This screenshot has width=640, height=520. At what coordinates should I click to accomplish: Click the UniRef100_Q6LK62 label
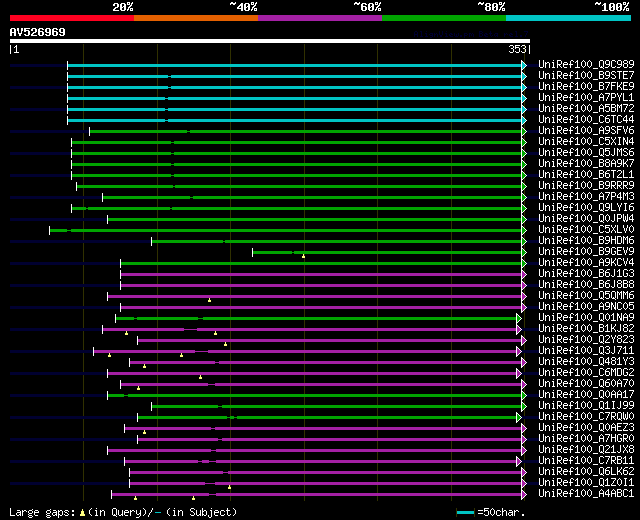point(586,472)
